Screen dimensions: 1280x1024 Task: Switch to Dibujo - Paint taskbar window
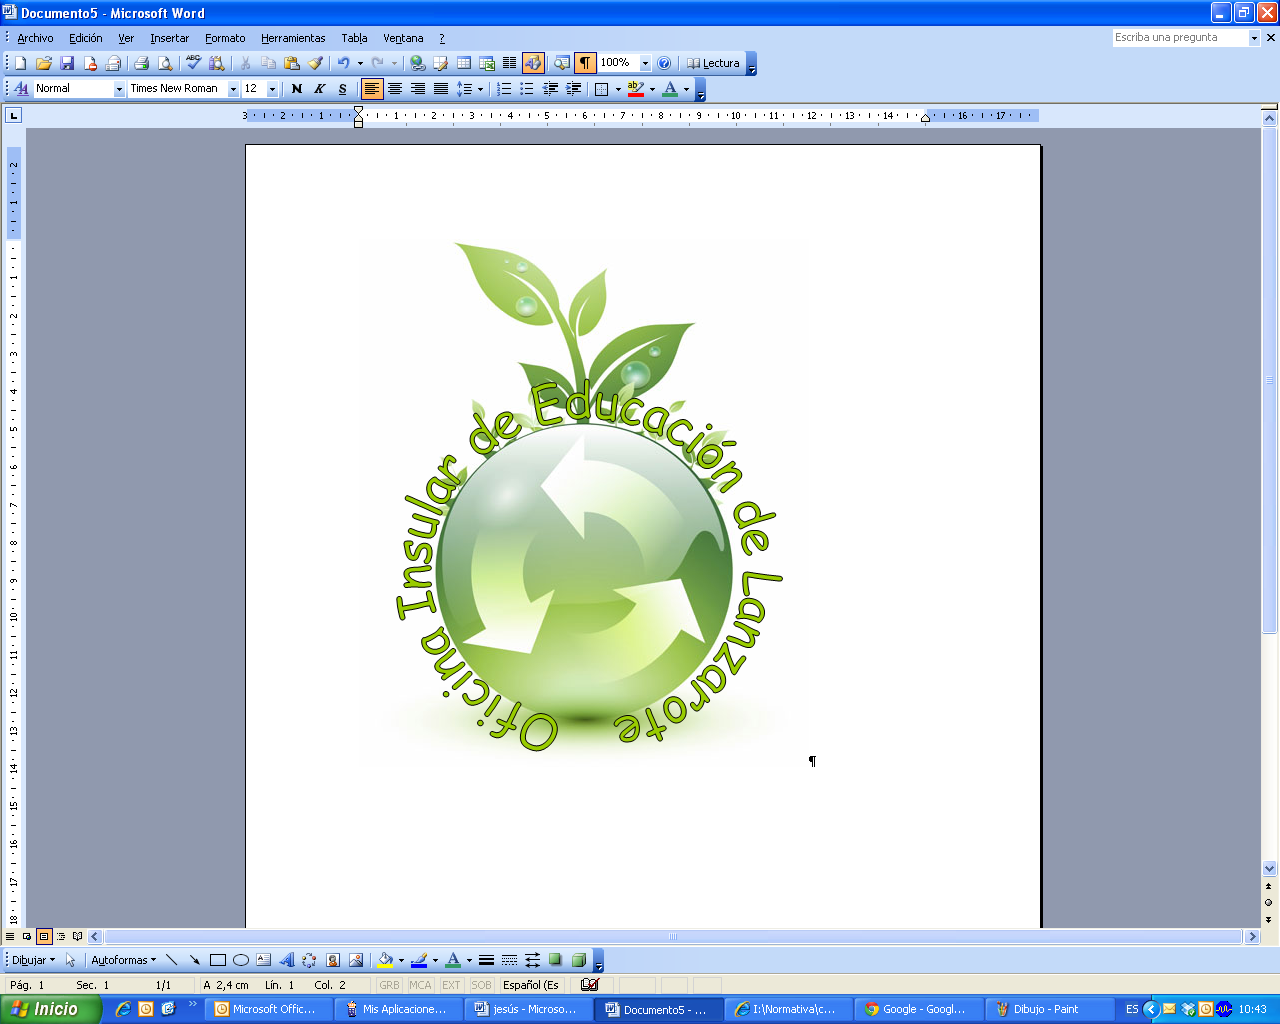coord(1049,1009)
